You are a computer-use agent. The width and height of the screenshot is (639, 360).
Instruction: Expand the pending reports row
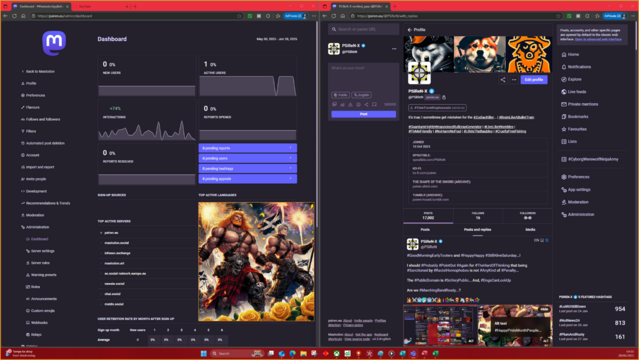[247, 148]
